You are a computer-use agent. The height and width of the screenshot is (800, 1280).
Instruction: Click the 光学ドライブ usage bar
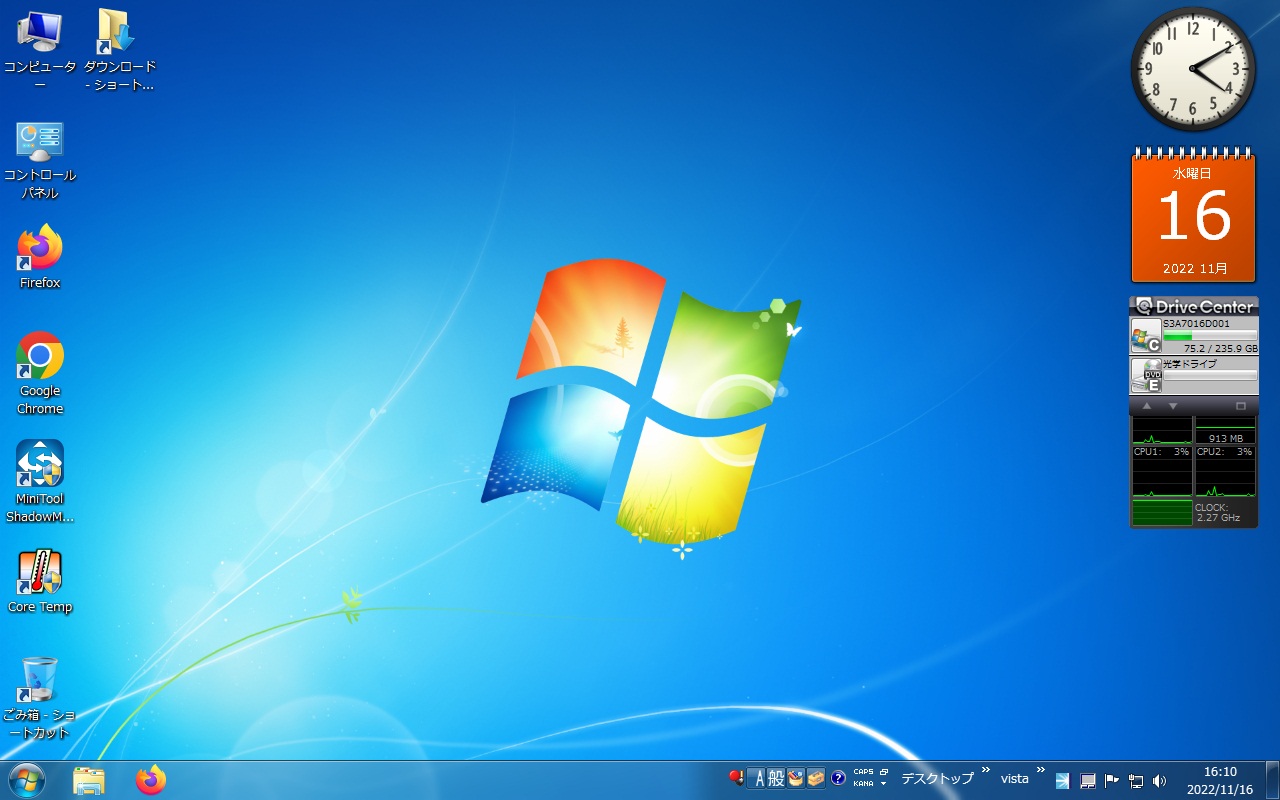point(1210,376)
